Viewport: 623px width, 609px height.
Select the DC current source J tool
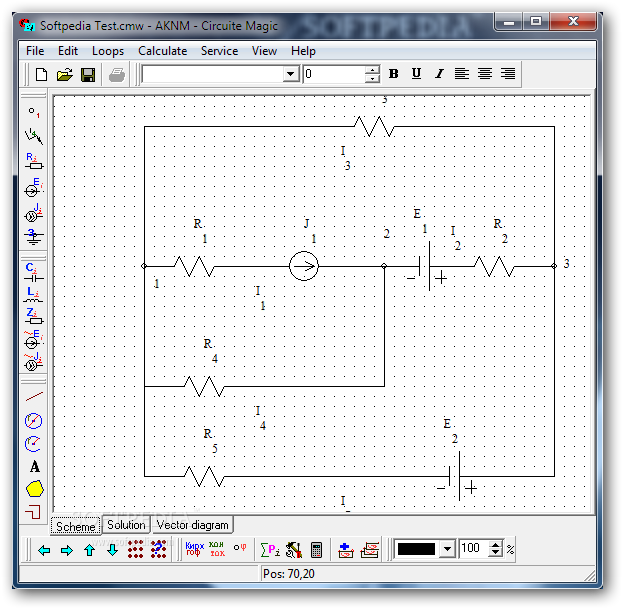pos(34,213)
